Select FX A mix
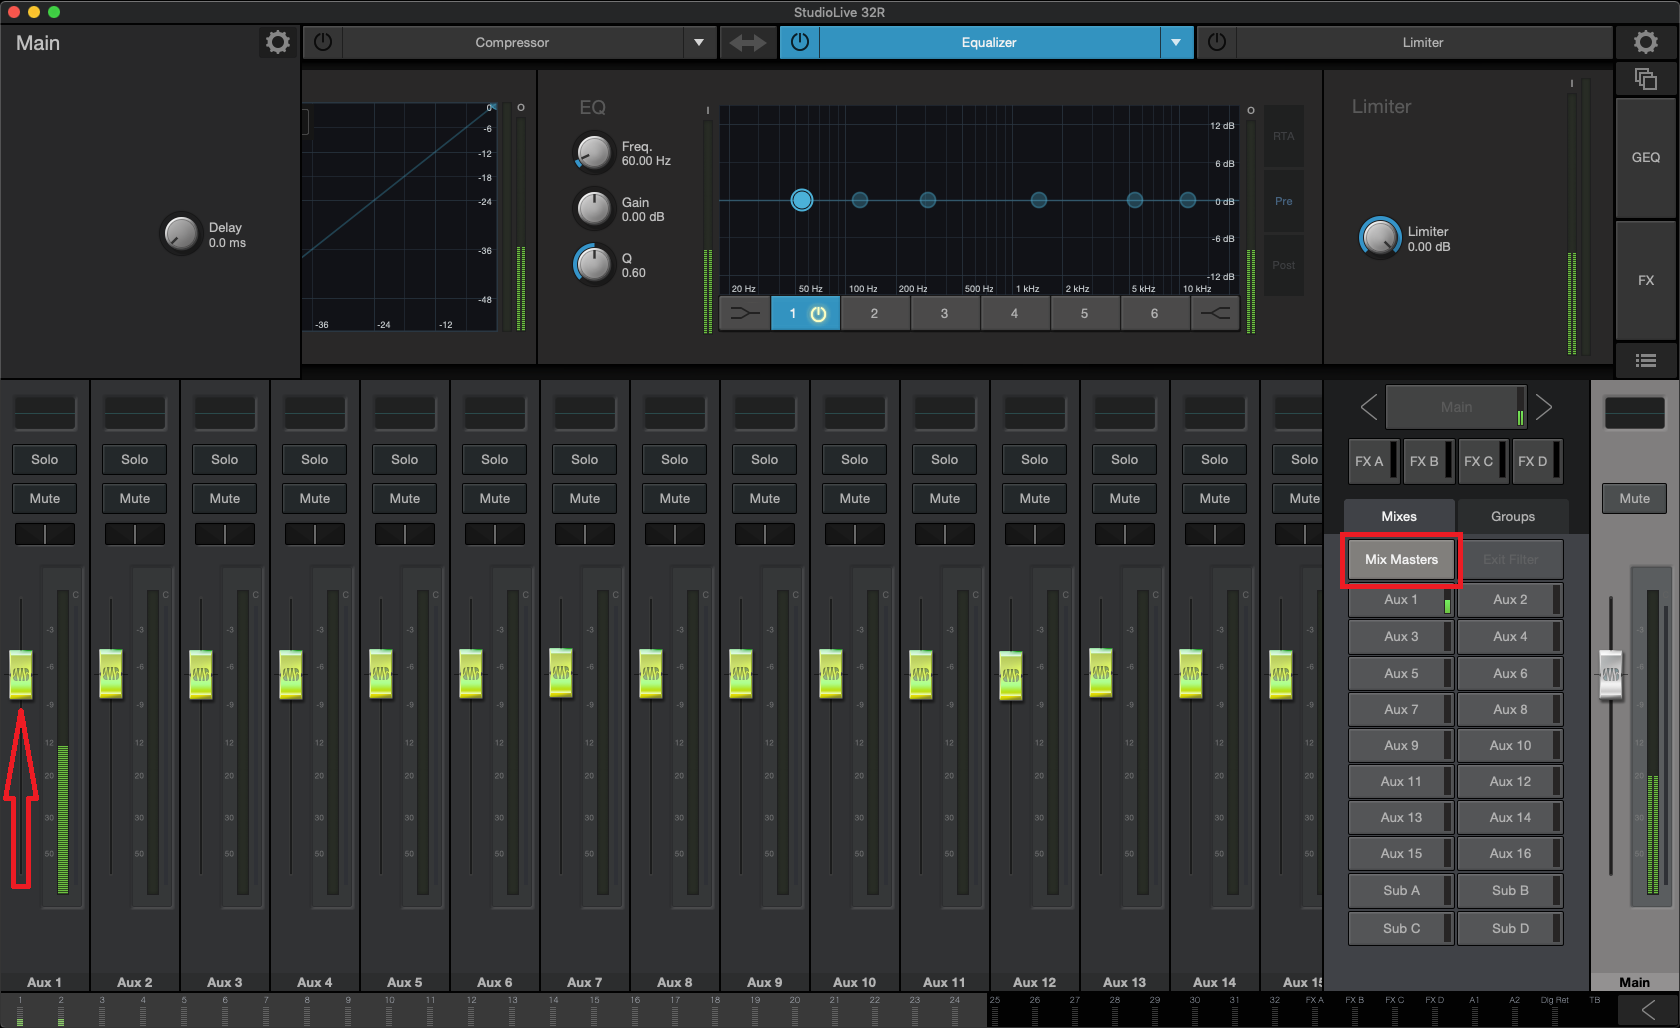The height and width of the screenshot is (1028, 1680). [x=1374, y=461]
